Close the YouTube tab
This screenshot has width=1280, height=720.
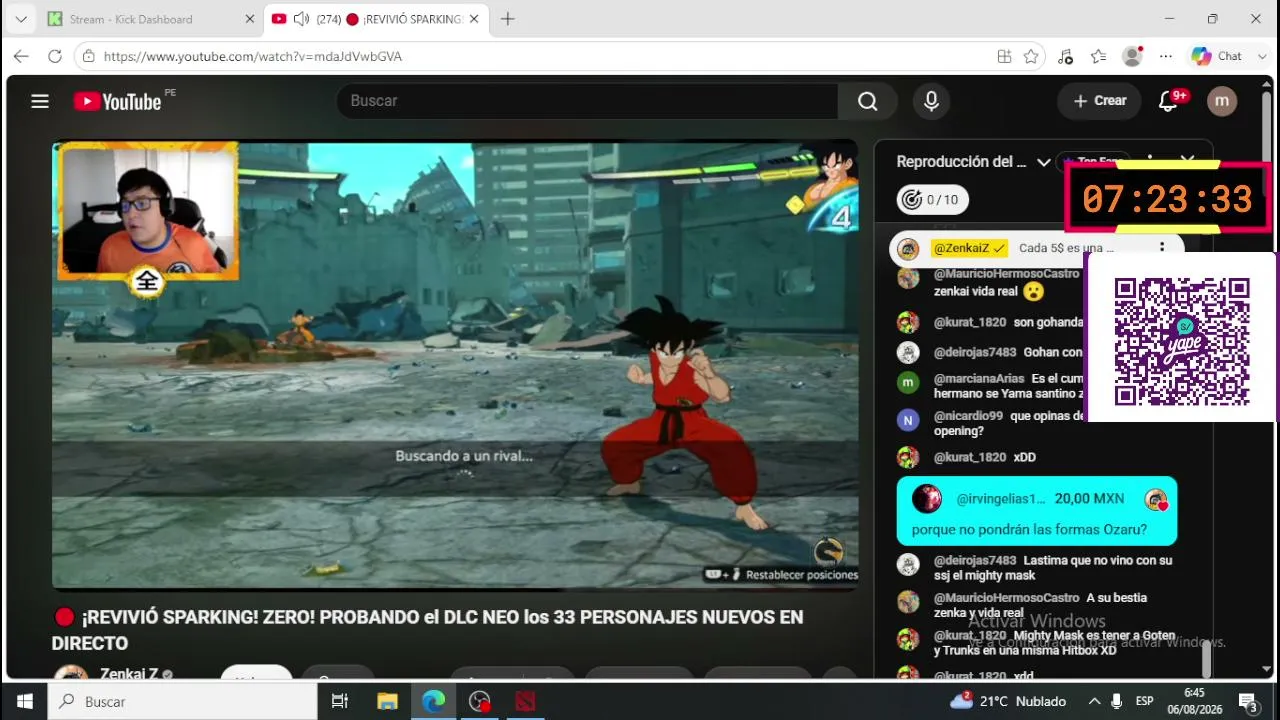pos(474,19)
